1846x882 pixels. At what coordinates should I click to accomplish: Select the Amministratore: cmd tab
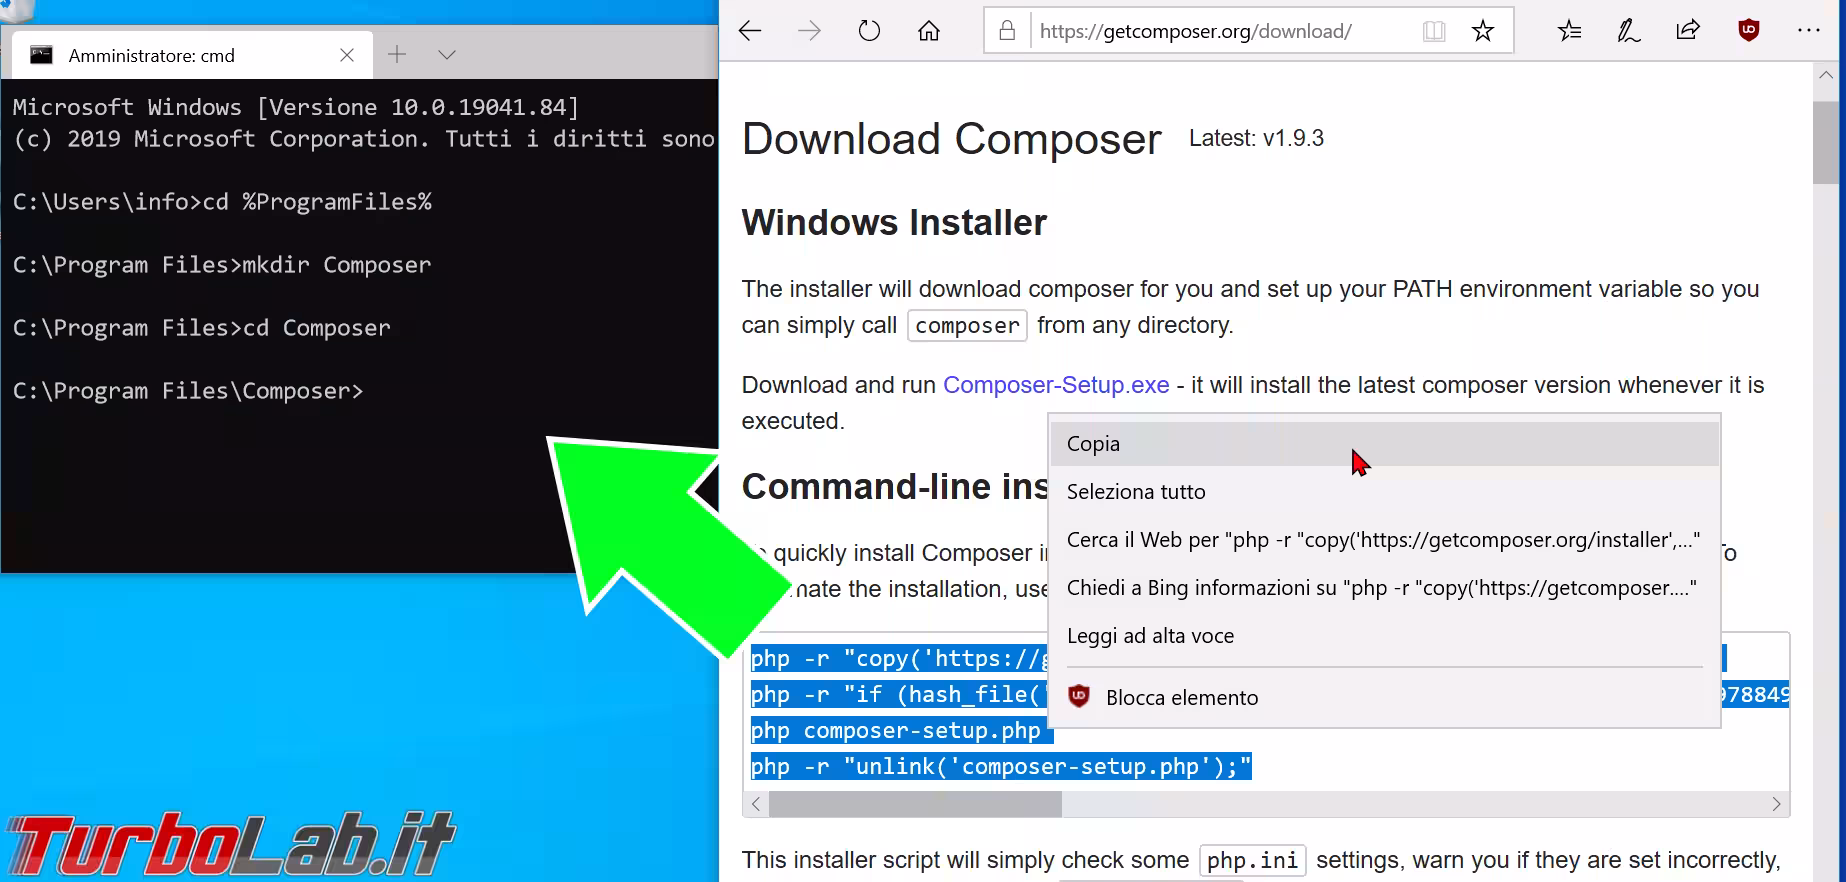[192, 55]
